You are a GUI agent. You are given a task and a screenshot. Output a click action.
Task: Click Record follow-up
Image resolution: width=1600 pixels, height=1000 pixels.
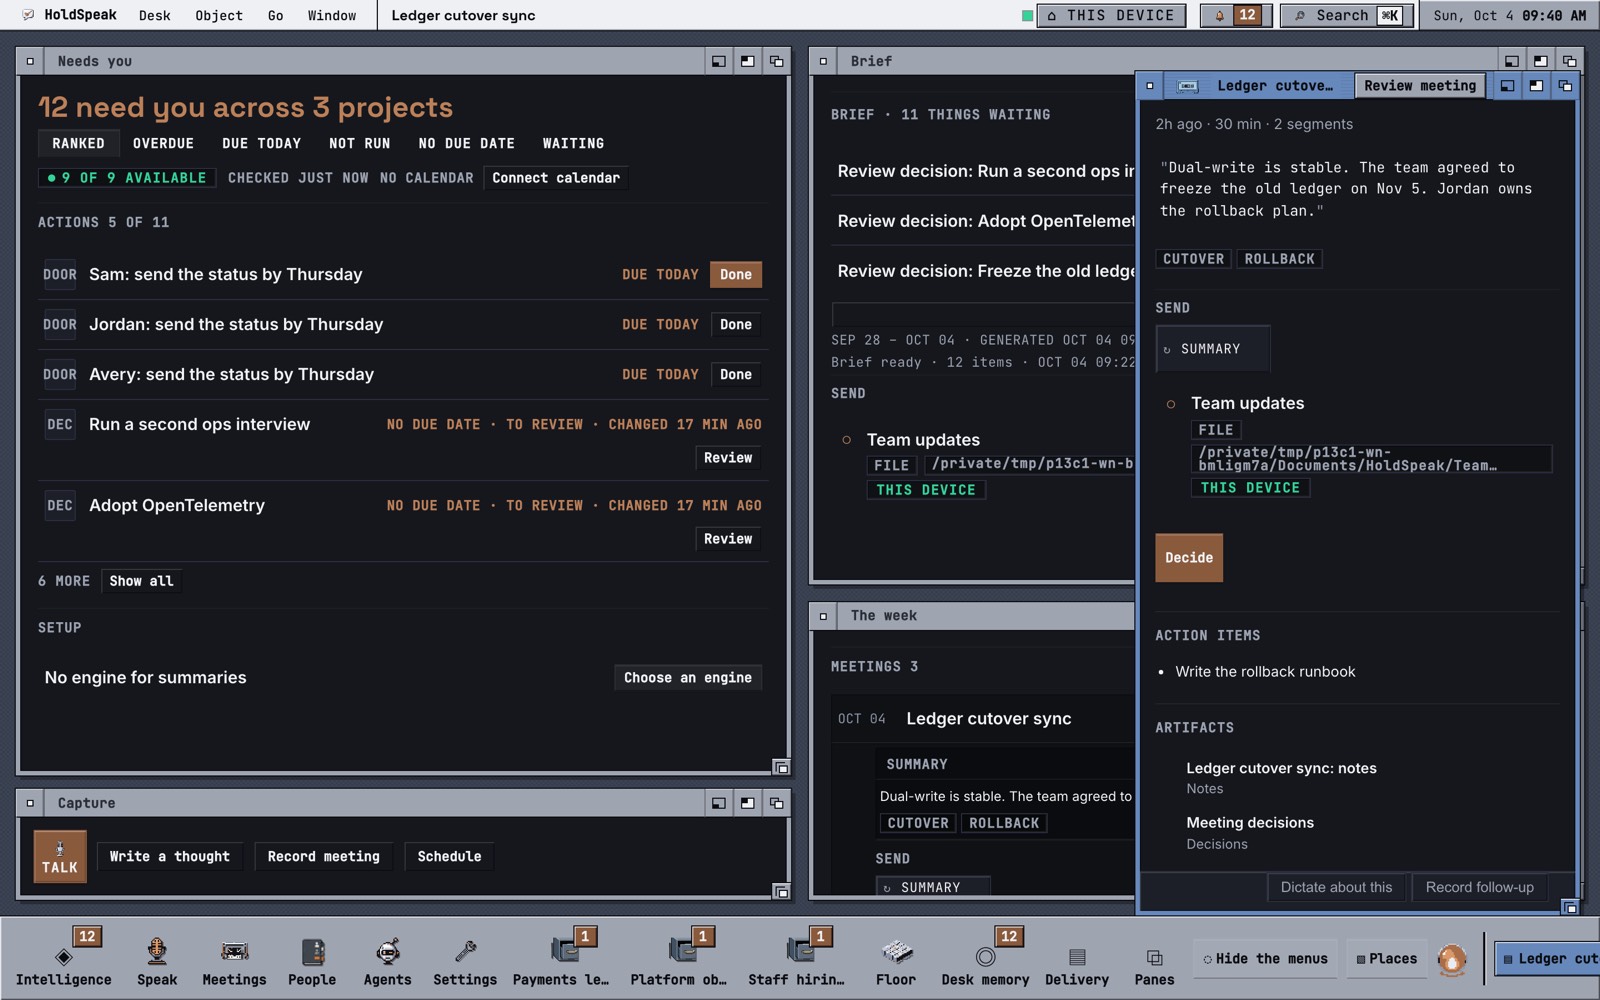click(x=1480, y=887)
